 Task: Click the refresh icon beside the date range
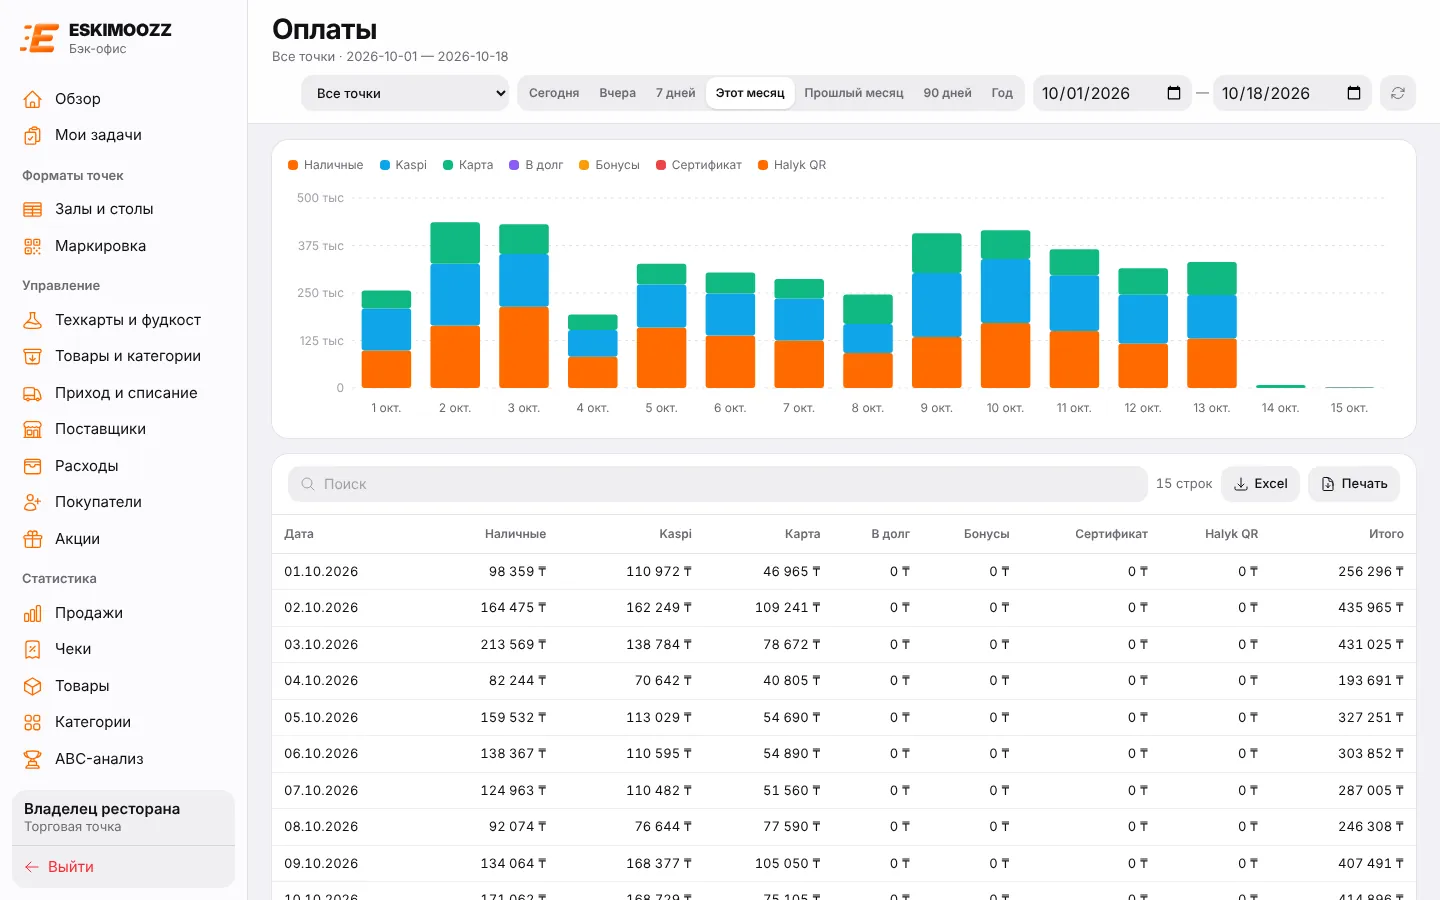point(1398,93)
